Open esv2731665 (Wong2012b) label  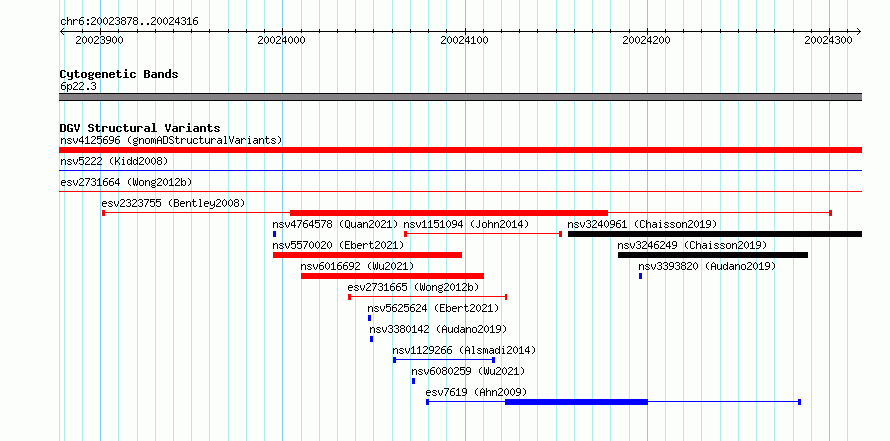coord(413,287)
